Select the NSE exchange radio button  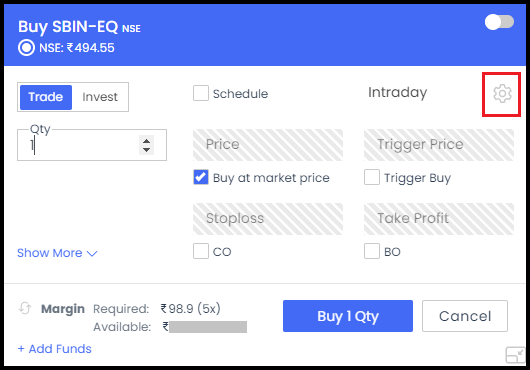click(26, 48)
